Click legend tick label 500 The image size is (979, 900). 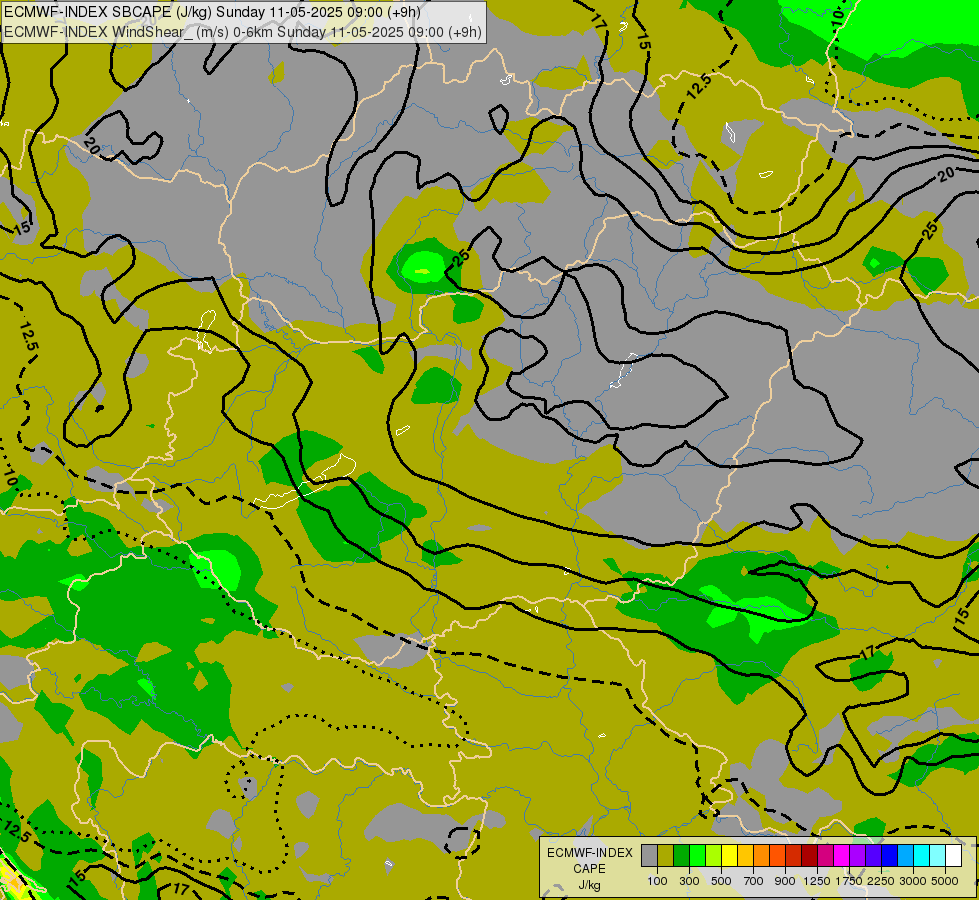(721, 881)
